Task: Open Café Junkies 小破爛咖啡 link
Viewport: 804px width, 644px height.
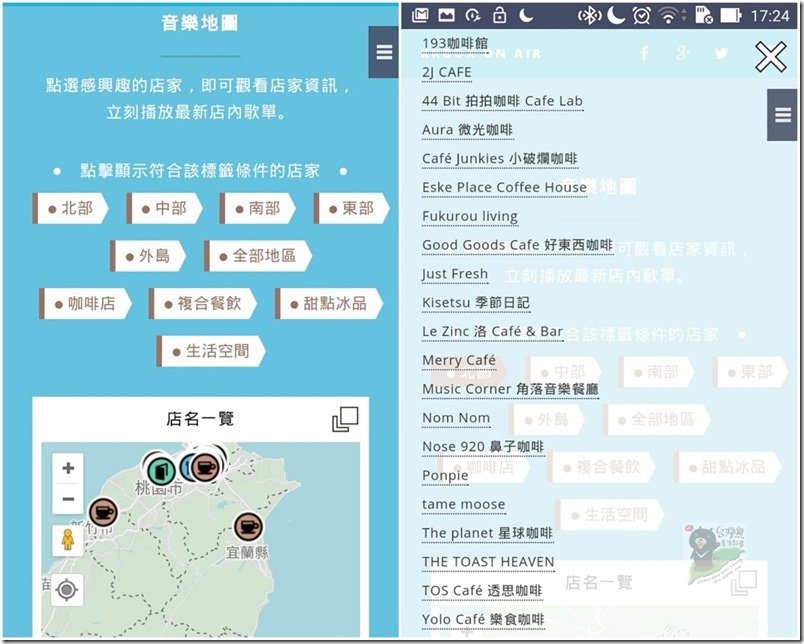Action: [500, 158]
